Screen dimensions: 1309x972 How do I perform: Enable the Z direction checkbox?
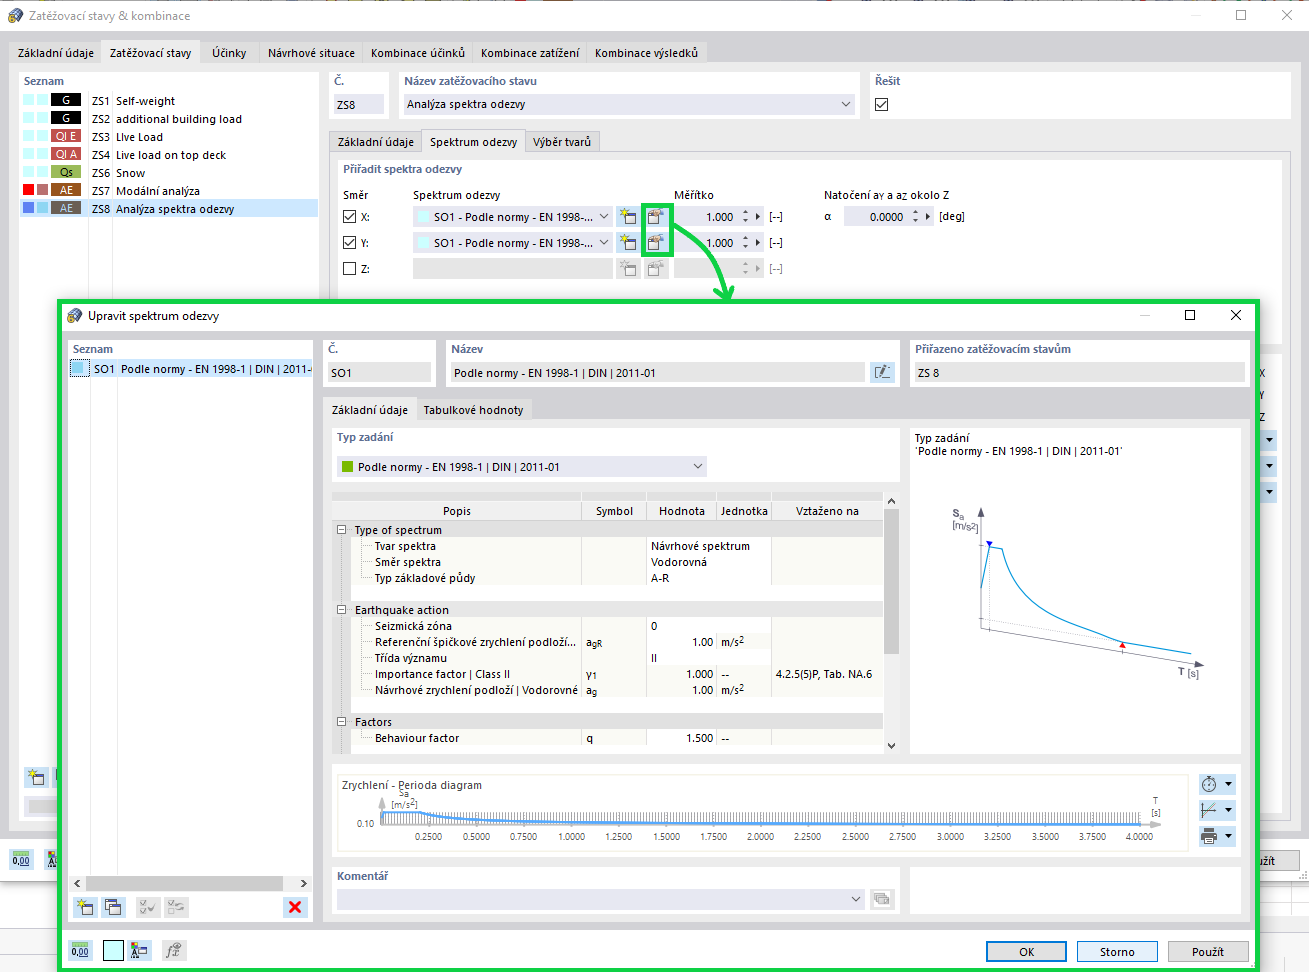[x=349, y=269]
